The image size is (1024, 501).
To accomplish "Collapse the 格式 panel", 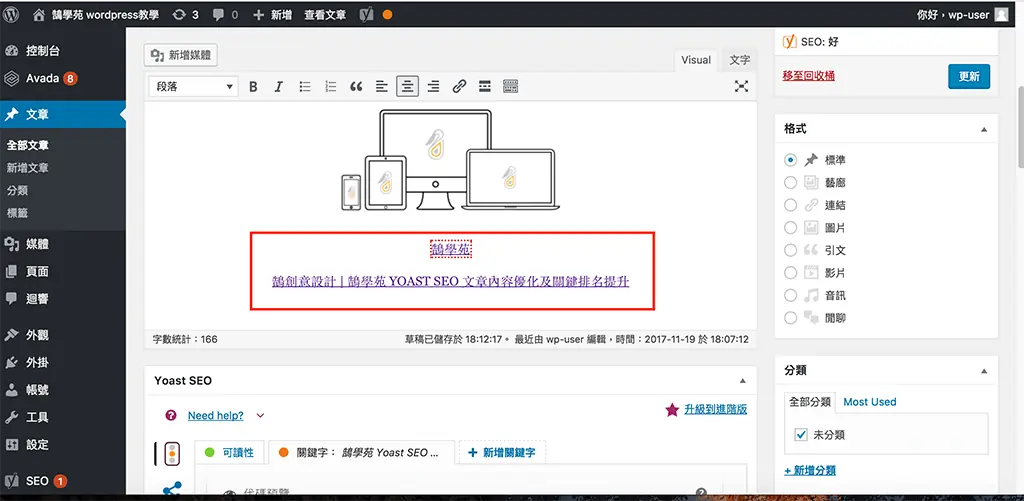I will pyautogui.click(x=984, y=129).
